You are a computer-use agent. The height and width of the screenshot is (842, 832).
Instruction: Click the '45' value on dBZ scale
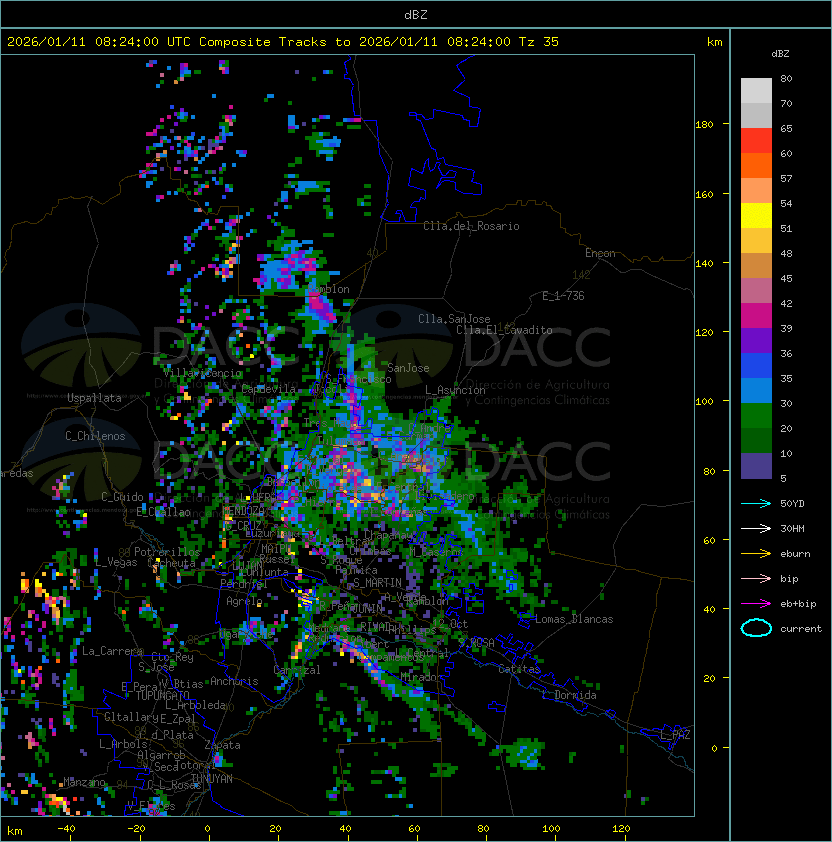click(x=786, y=278)
